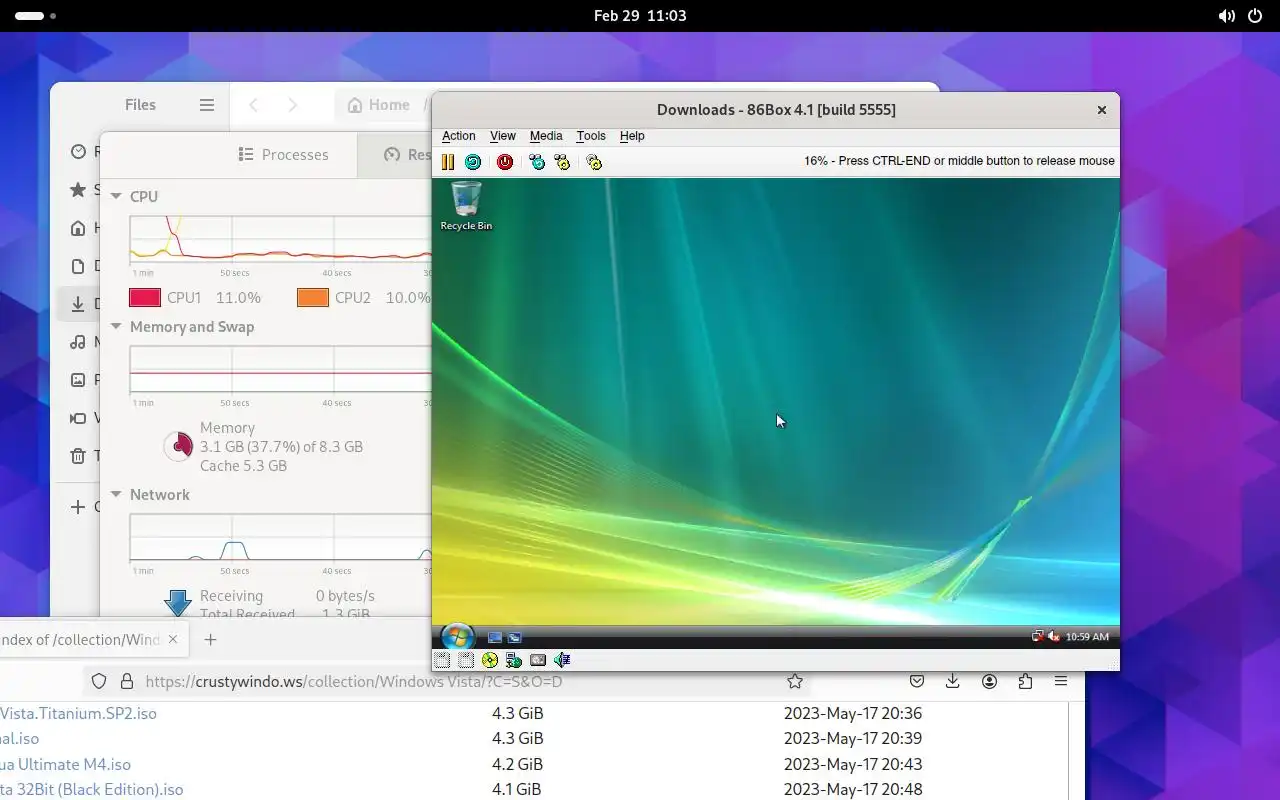1280x800 pixels.
Task: Switch to Processes tab in System Monitor
Action: [x=284, y=155]
